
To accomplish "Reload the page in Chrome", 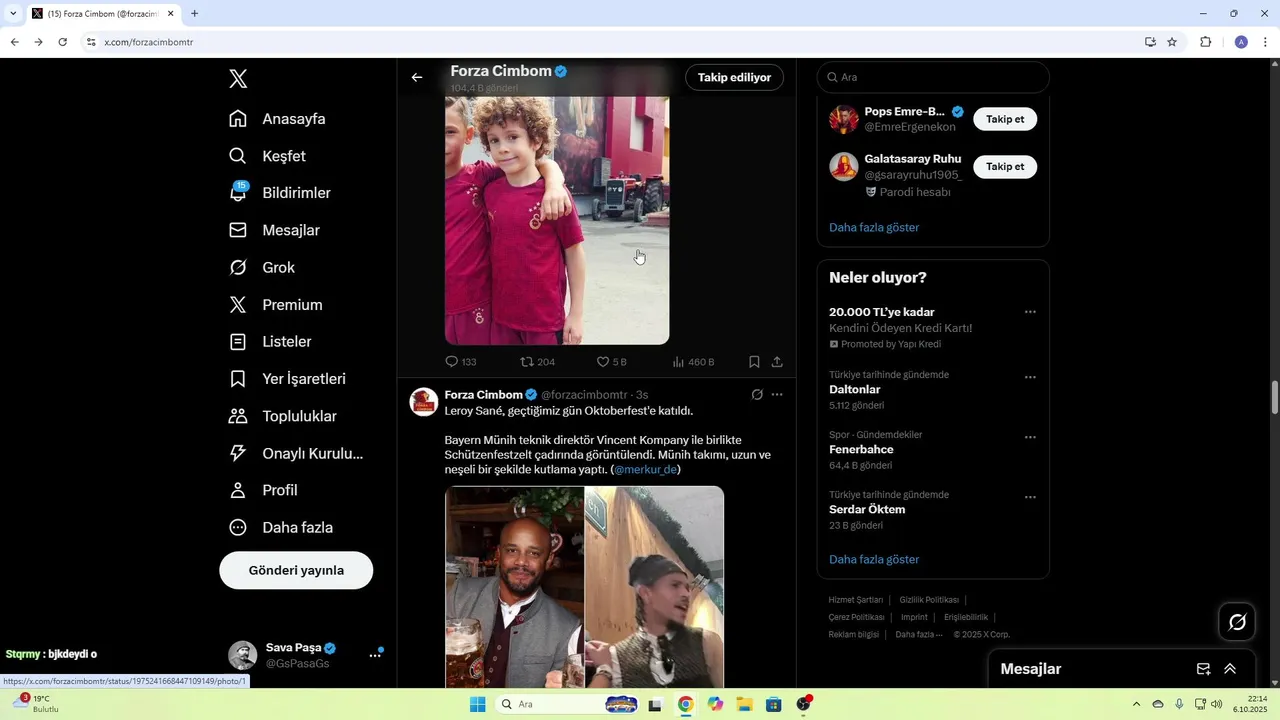I will point(62,42).
